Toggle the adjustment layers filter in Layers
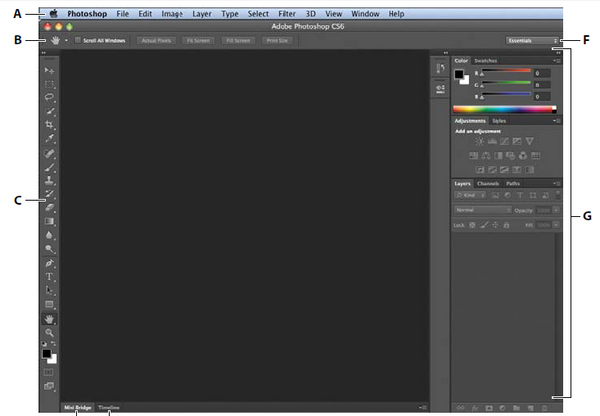 pos(507,195)
